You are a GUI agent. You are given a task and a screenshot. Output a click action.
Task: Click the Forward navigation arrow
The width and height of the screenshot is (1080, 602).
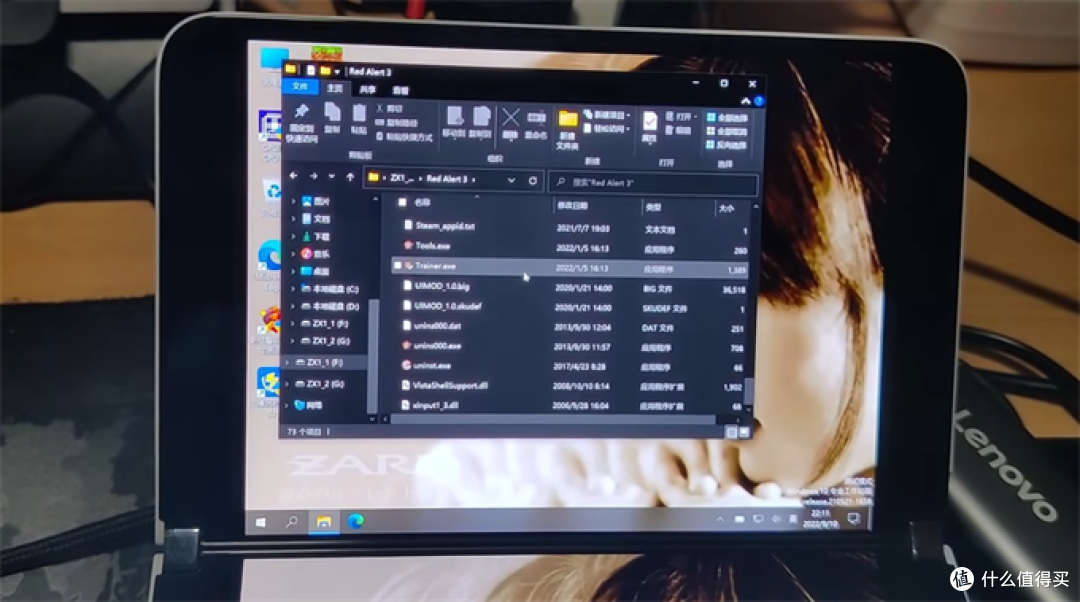click(313, 177)
